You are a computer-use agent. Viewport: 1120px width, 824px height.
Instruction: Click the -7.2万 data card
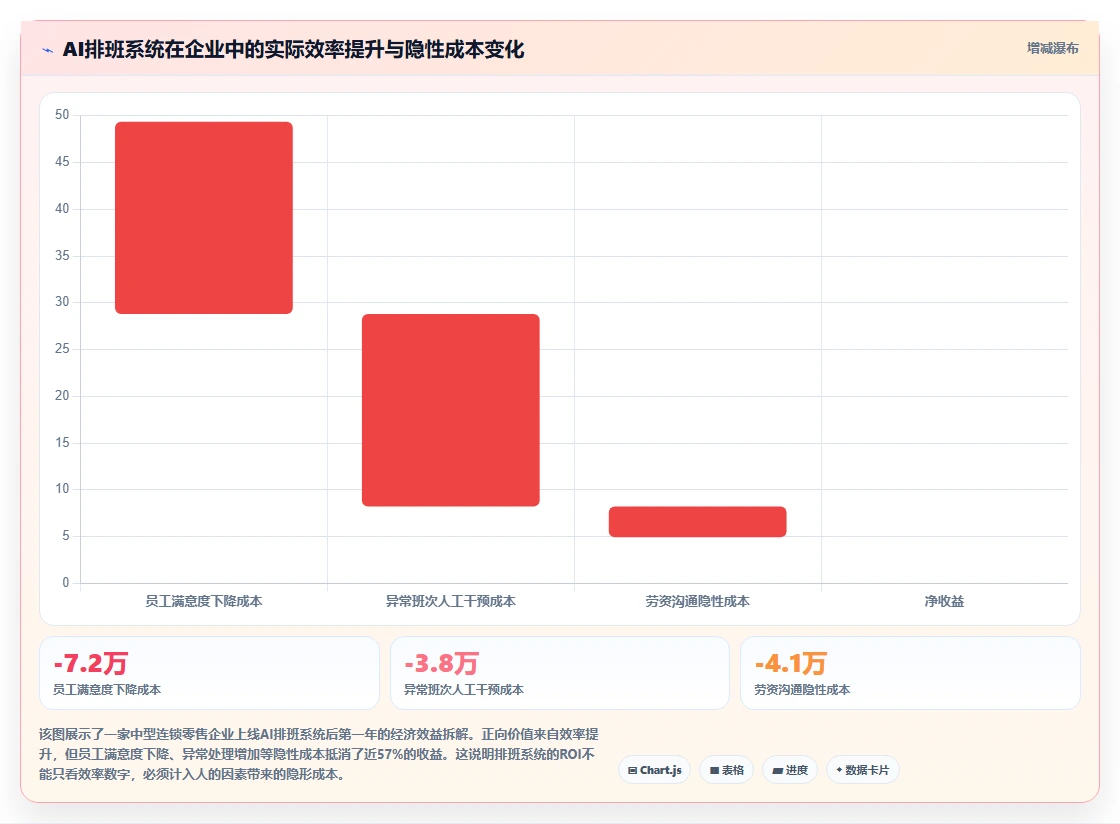coord(209,673)
